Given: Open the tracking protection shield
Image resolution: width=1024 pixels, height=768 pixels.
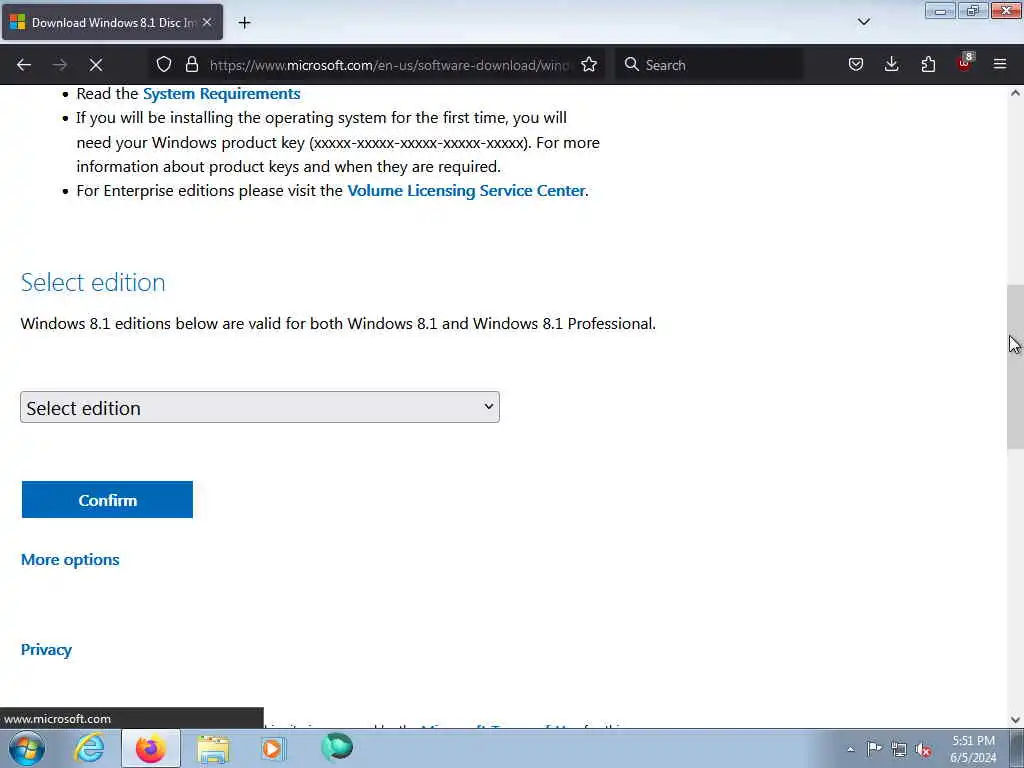Looking at the screenshot, I should [x=164, y=64].
